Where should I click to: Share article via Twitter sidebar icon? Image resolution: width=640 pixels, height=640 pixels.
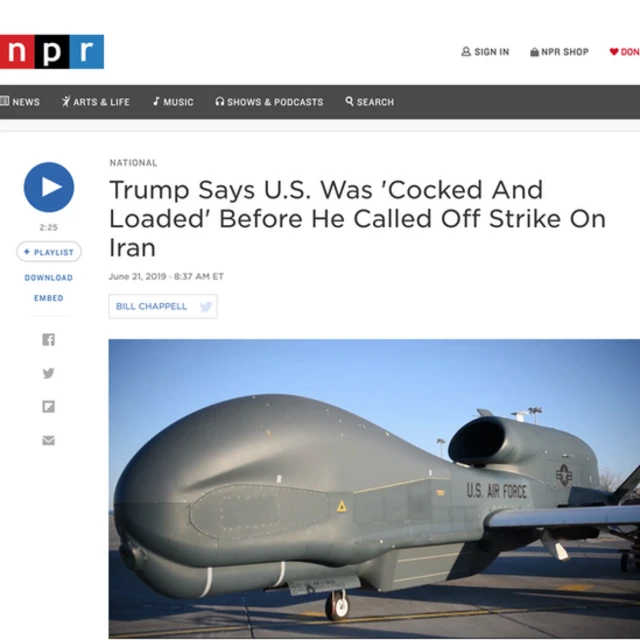tap(49, 373)
